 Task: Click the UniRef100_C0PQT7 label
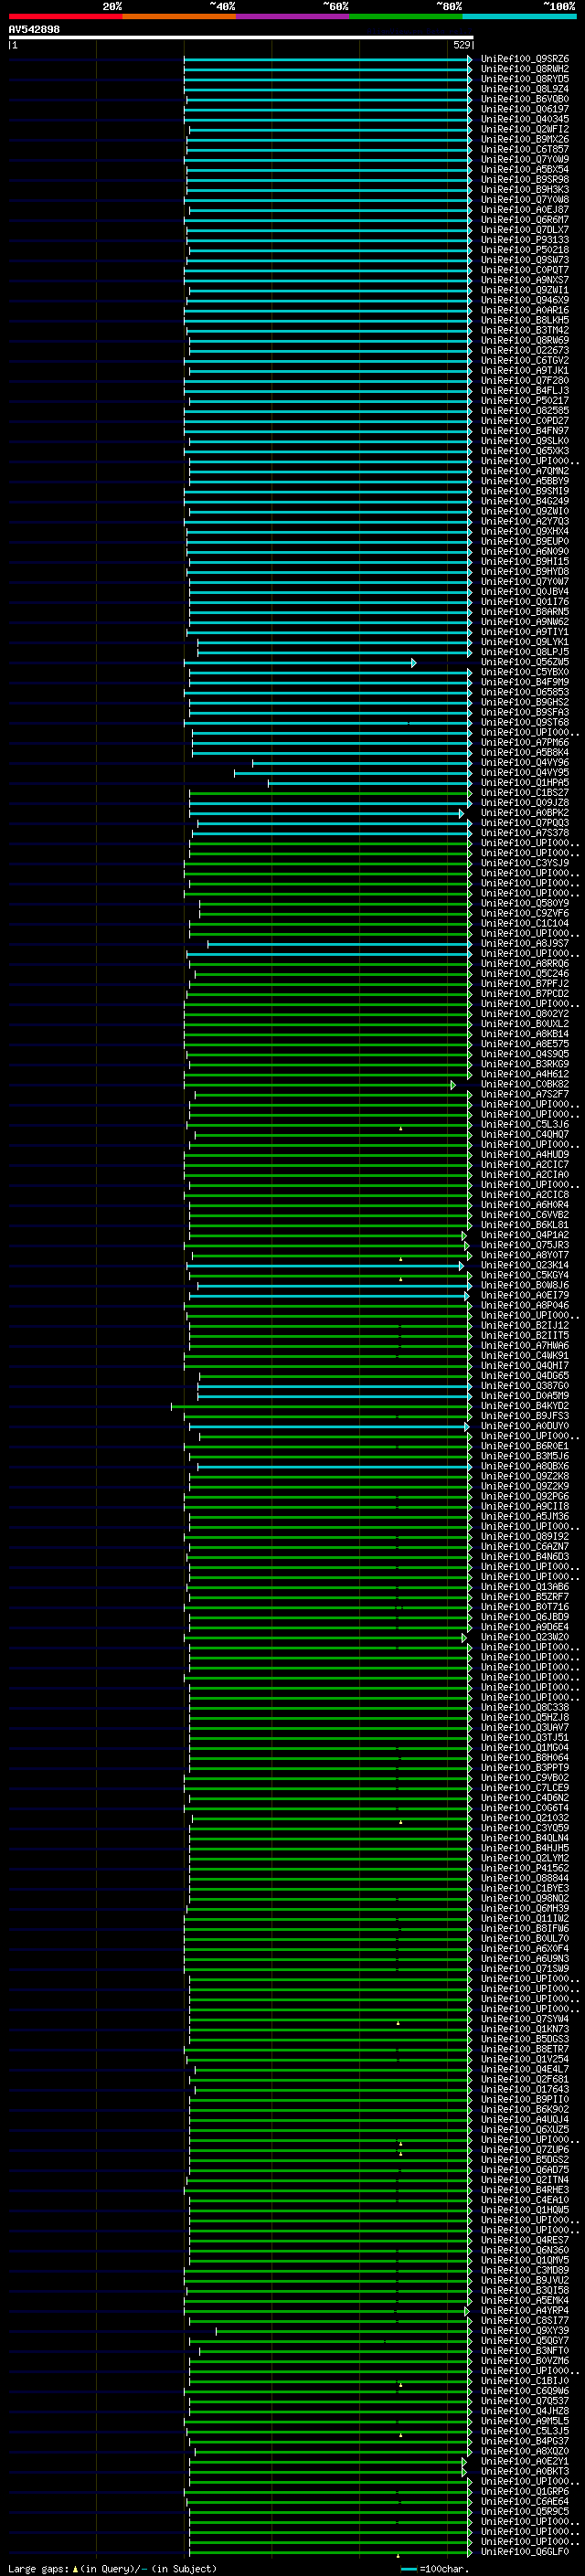point(524,270)
